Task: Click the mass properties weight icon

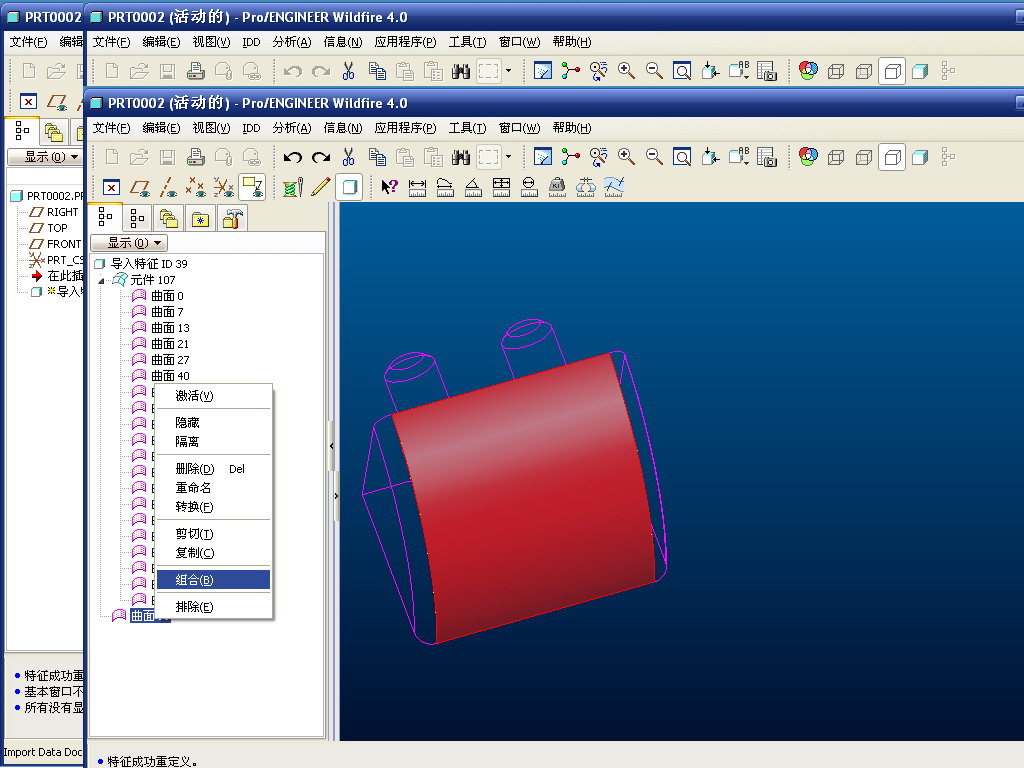Action: click(x=557, y=188)
